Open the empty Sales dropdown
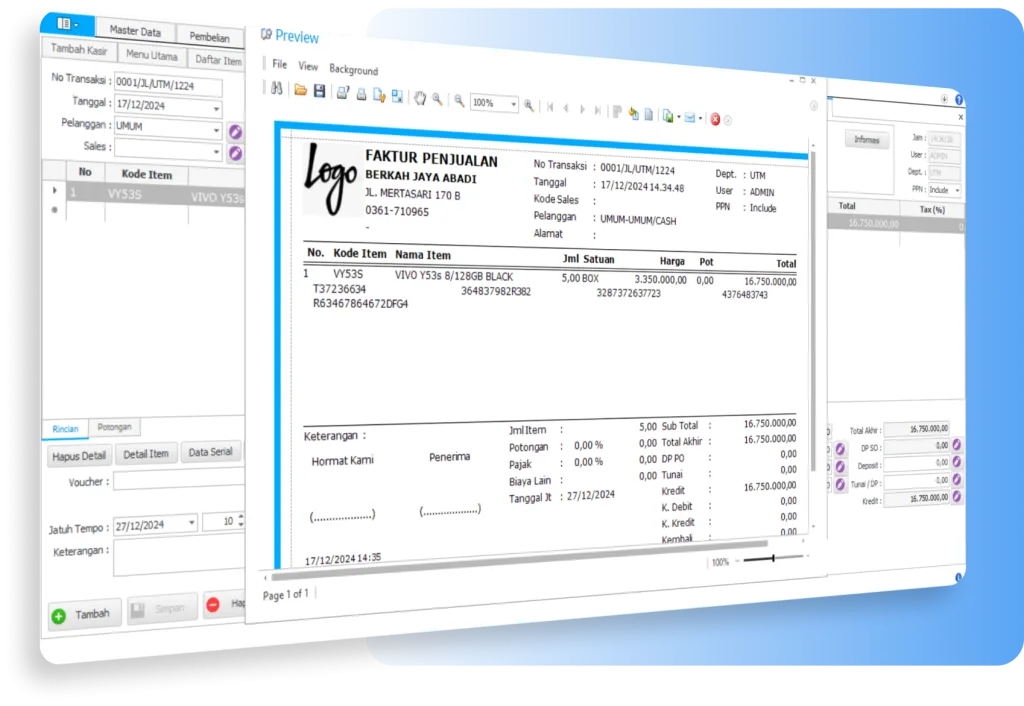1024x706 pixels. click(216, 152)
